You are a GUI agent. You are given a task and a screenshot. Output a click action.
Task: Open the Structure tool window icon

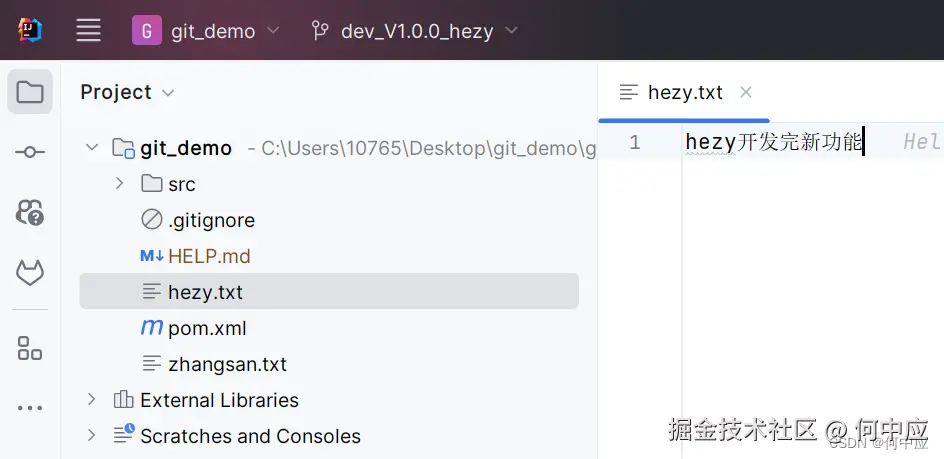tap(30, 349)
